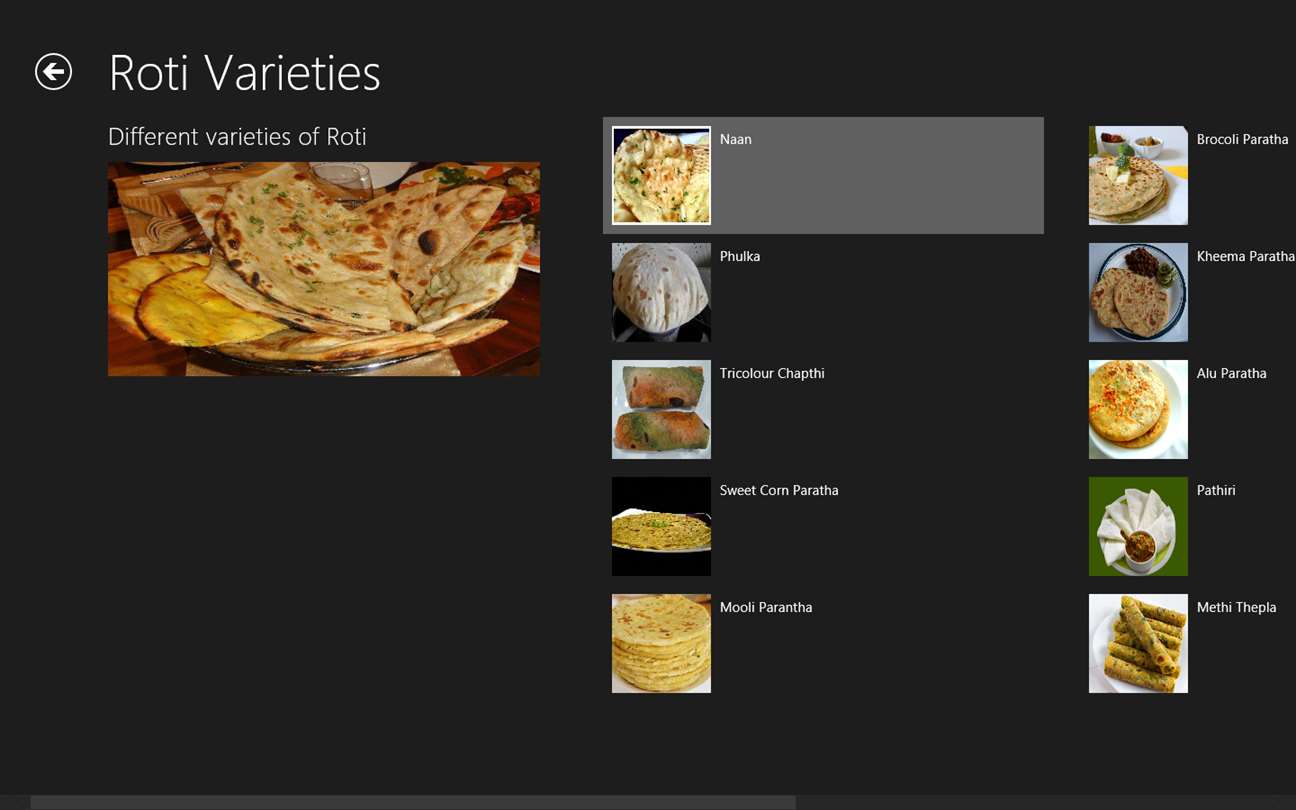
Task: Open the Pathiri thumbnail
Action: click(1138, 526)
